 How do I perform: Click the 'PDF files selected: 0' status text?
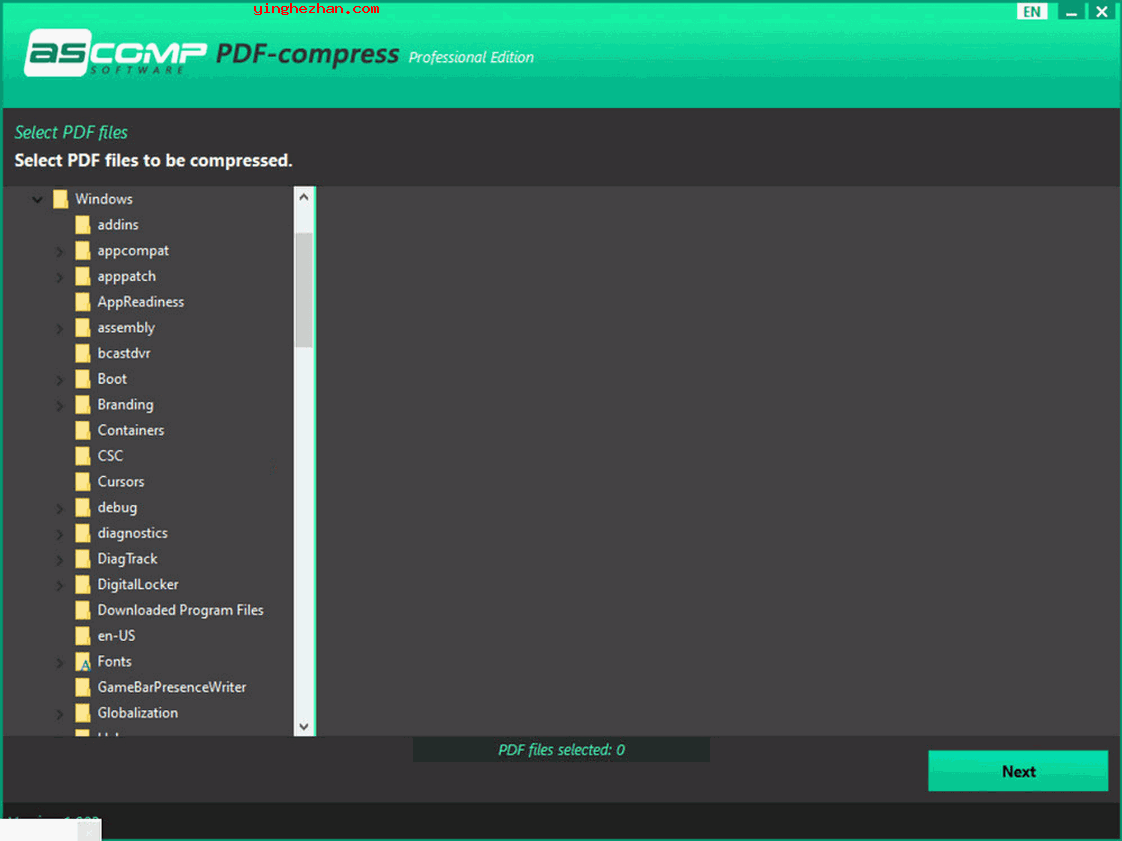(x=561, y=750)
